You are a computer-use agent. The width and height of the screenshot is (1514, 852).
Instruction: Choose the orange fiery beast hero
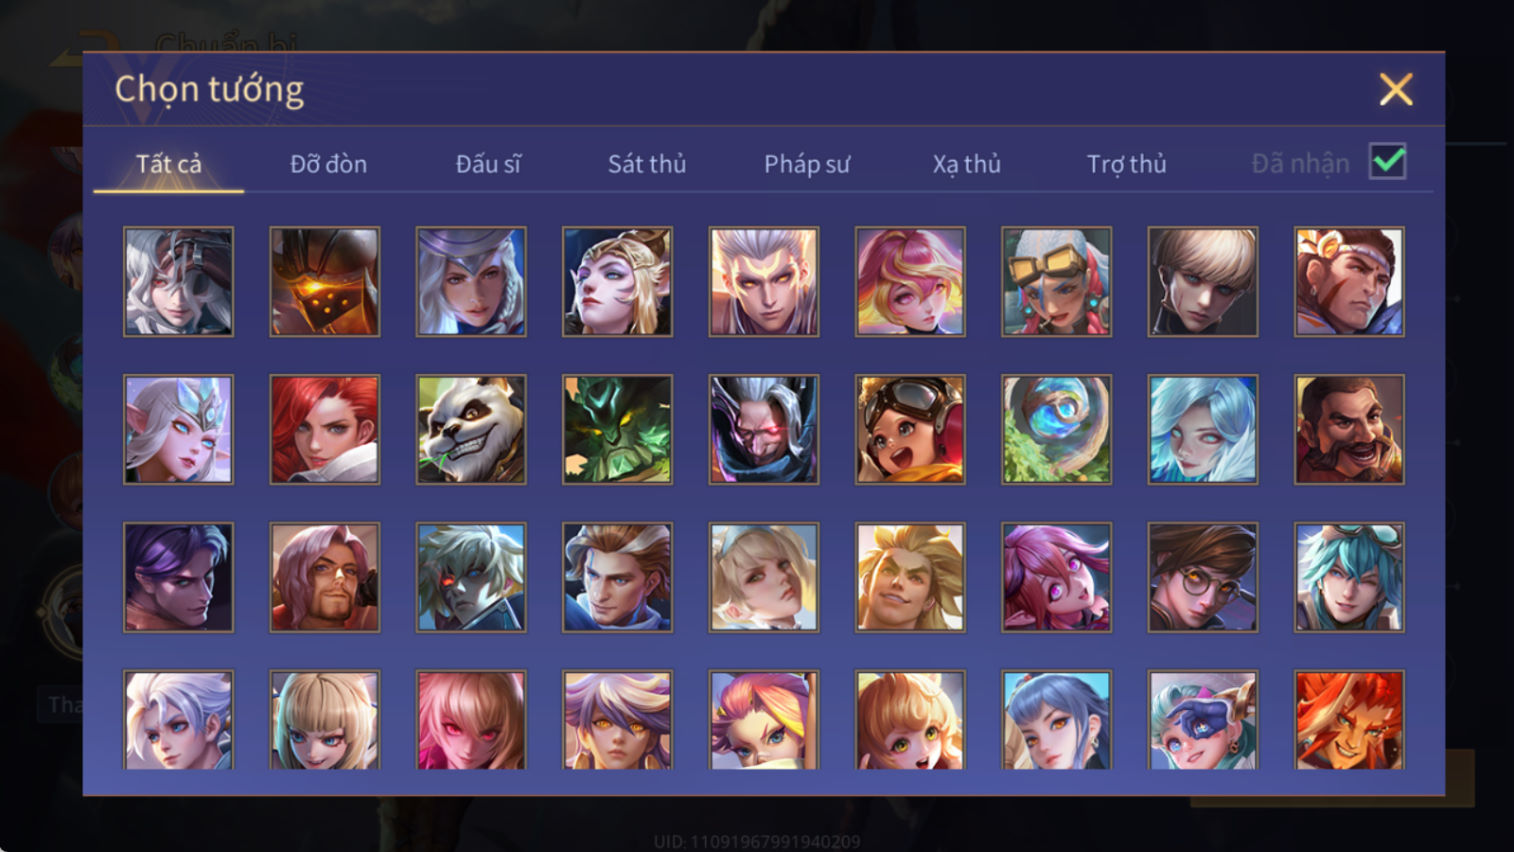(1349, 720)
